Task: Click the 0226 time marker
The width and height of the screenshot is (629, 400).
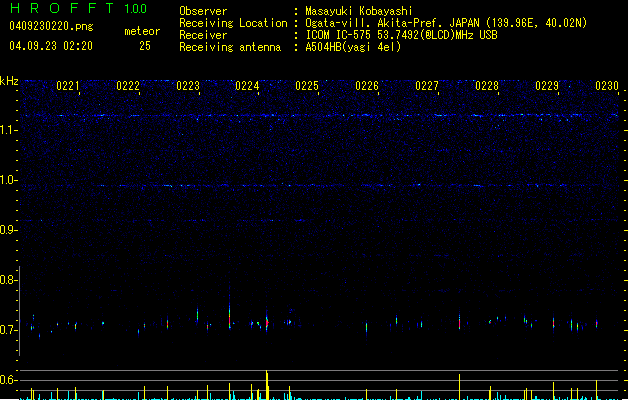Action: pos(367,87)
